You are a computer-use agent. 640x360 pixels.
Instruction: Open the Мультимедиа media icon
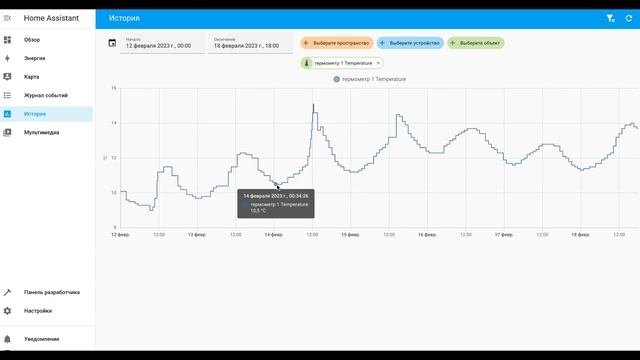coord(7,132)
